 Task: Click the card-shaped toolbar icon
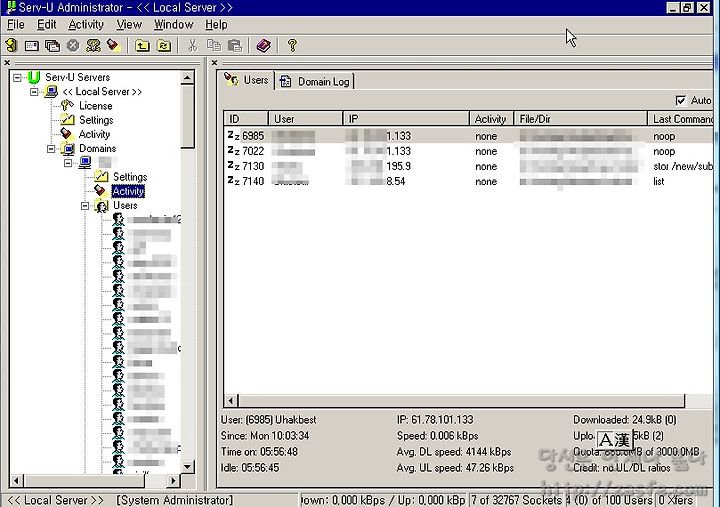click(x=32, y=46)
